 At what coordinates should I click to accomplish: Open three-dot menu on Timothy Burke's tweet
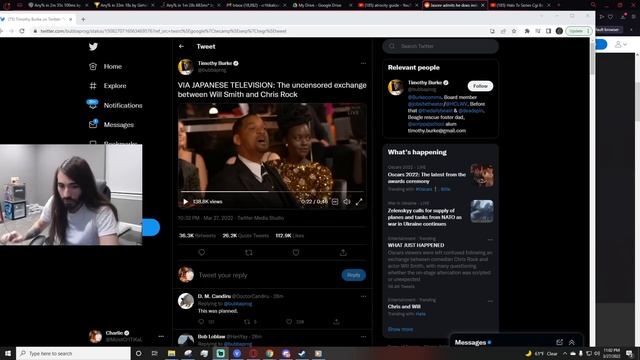(363, 63)
